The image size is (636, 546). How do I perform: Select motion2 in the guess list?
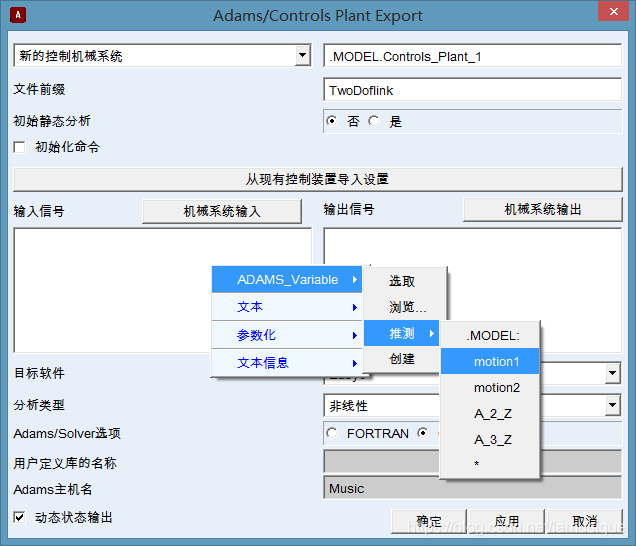(490, 388)
